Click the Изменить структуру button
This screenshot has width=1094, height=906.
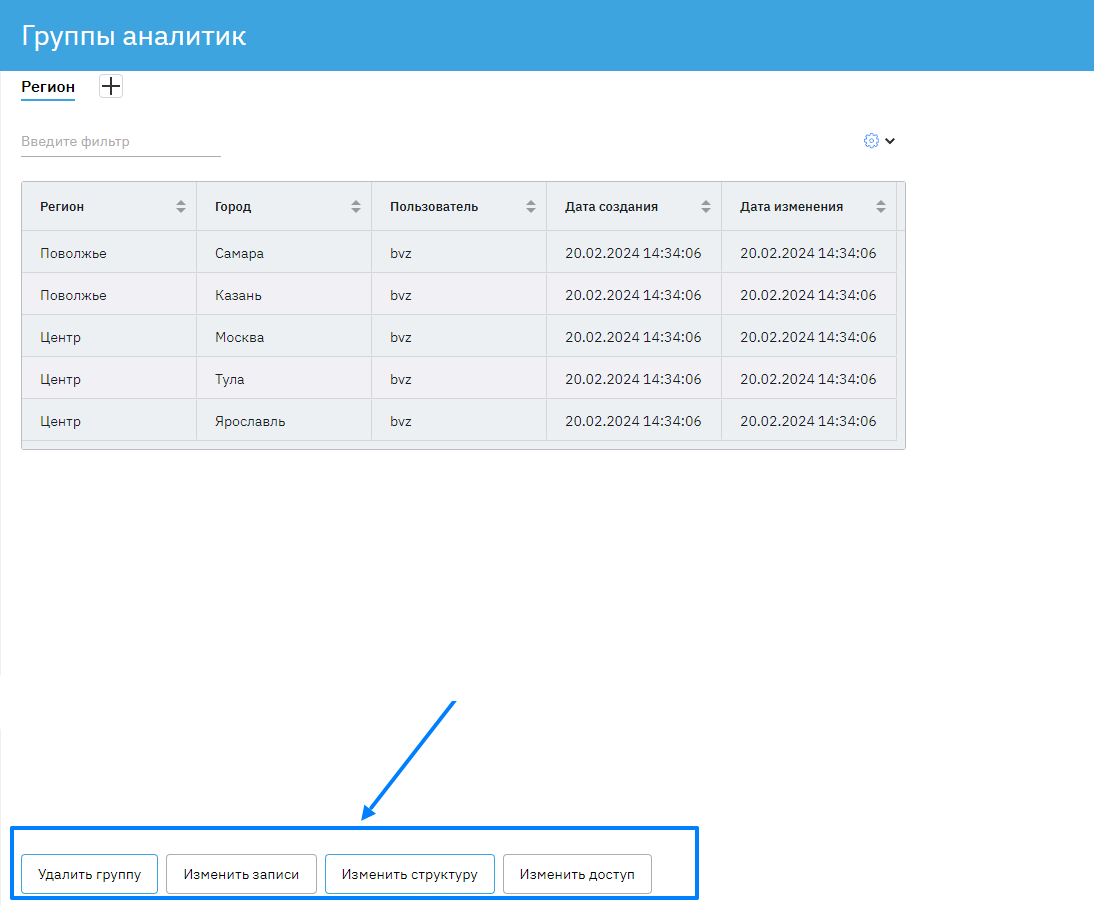pyautogui.click(x=409, y=874)
